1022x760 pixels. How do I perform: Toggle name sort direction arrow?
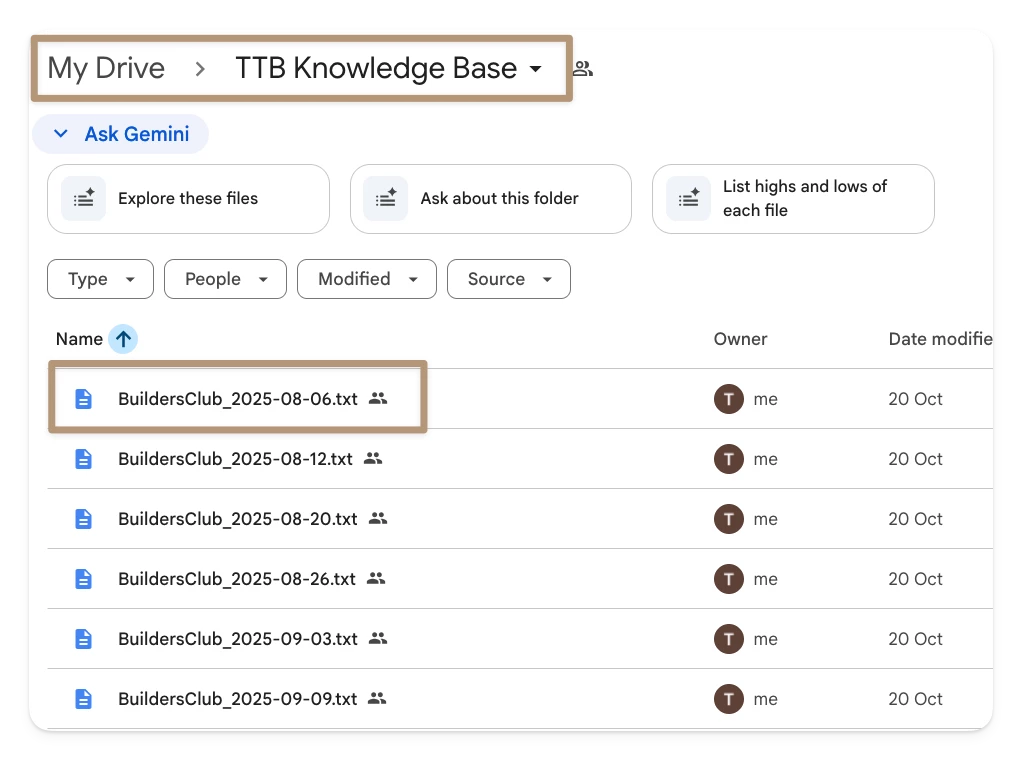pyautogui.click(x=123, y=339)
